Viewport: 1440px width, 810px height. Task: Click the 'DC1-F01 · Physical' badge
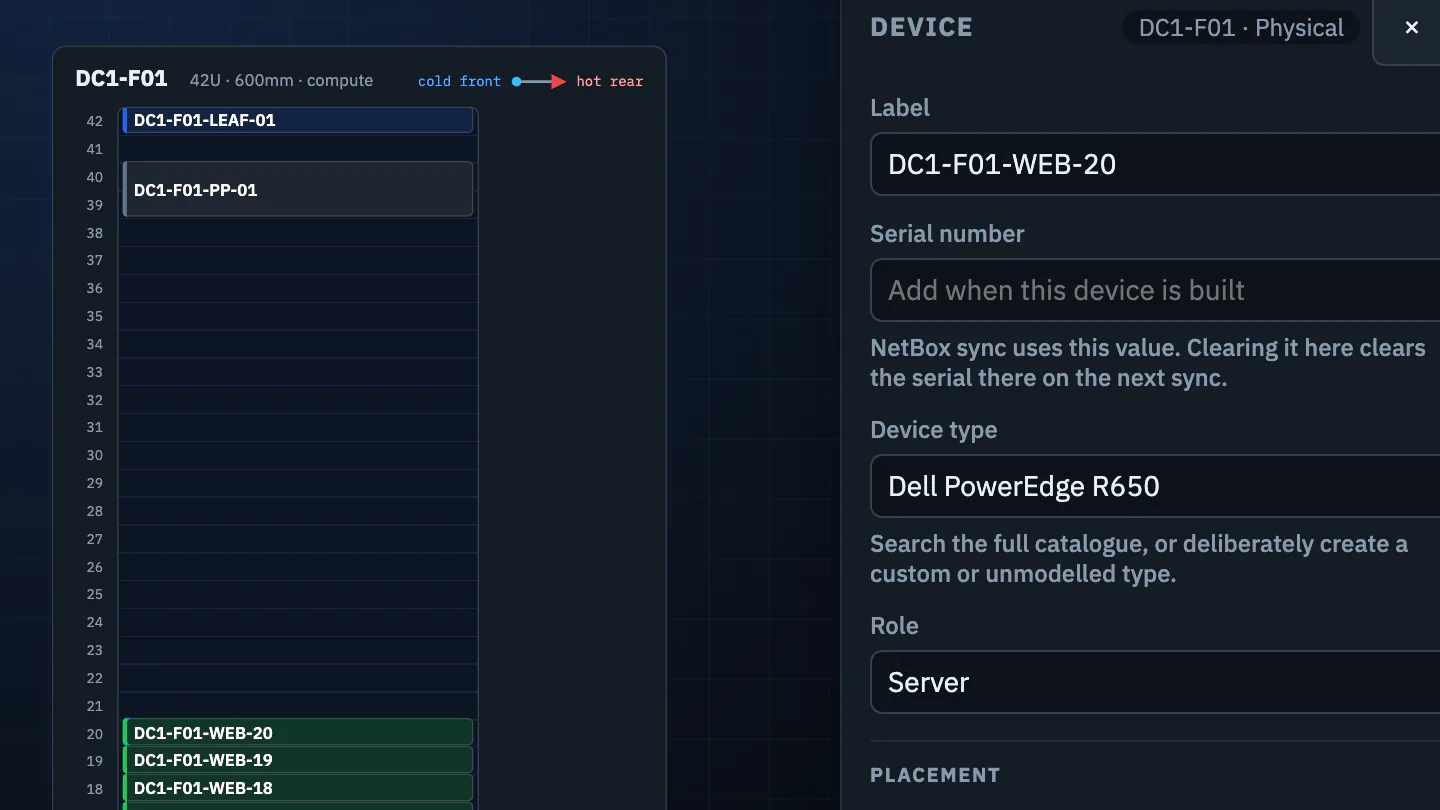[1241, 28]
